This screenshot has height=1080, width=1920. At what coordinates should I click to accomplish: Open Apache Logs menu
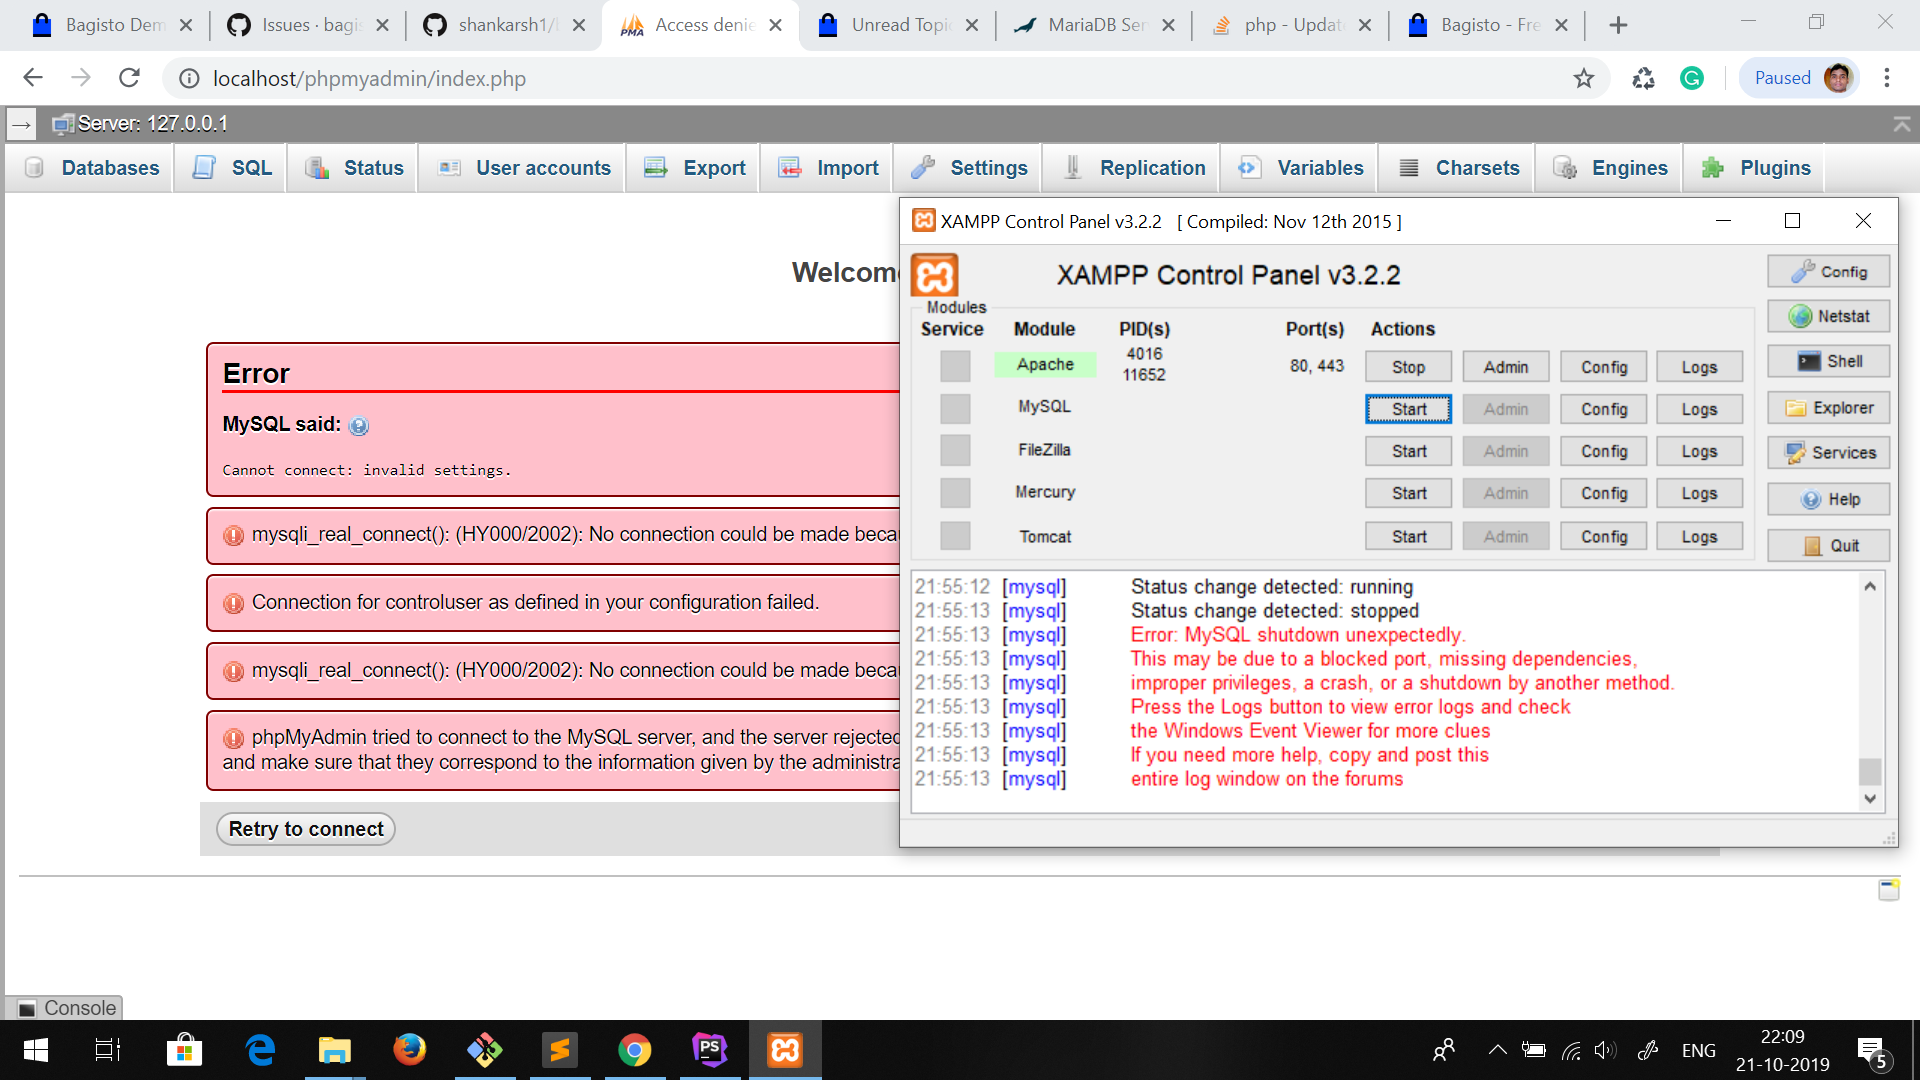click(x=1699, y=367)
